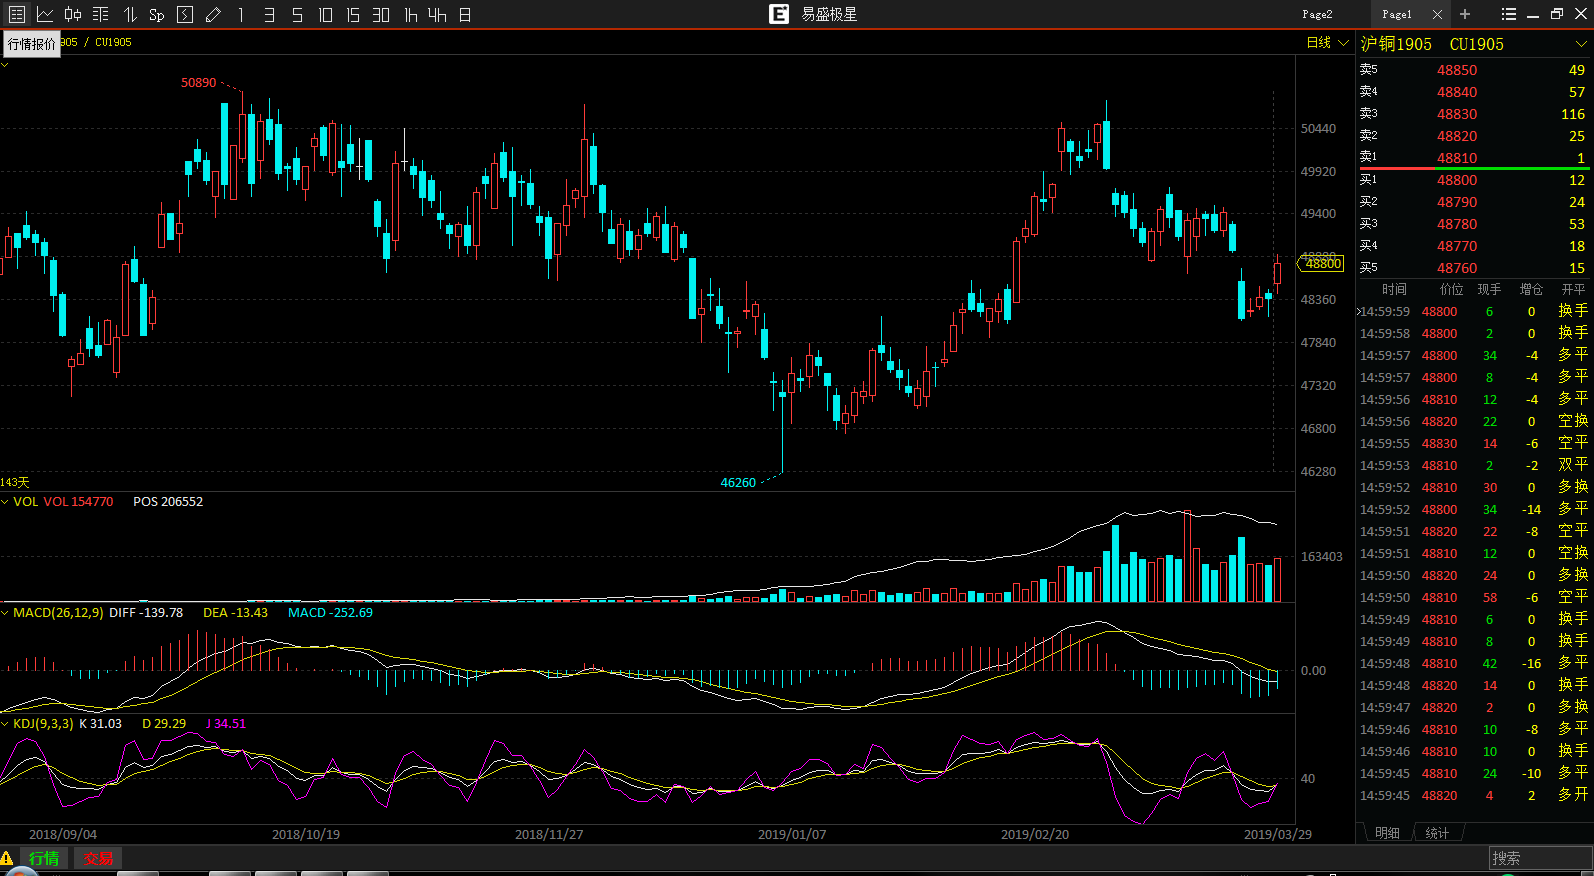This screenshot has height=876, width=1594.
Task: Collapse the MACD indicator panel arrow
Action: (x=6, y=613)
